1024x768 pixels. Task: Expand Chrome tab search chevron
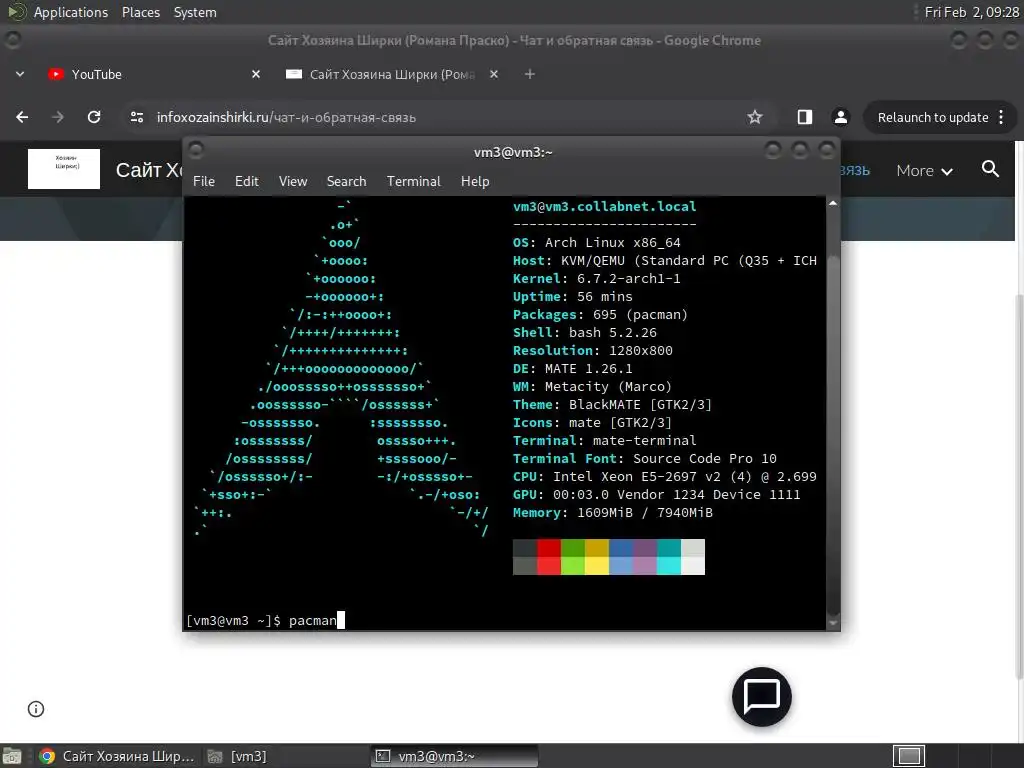(20, 74)
